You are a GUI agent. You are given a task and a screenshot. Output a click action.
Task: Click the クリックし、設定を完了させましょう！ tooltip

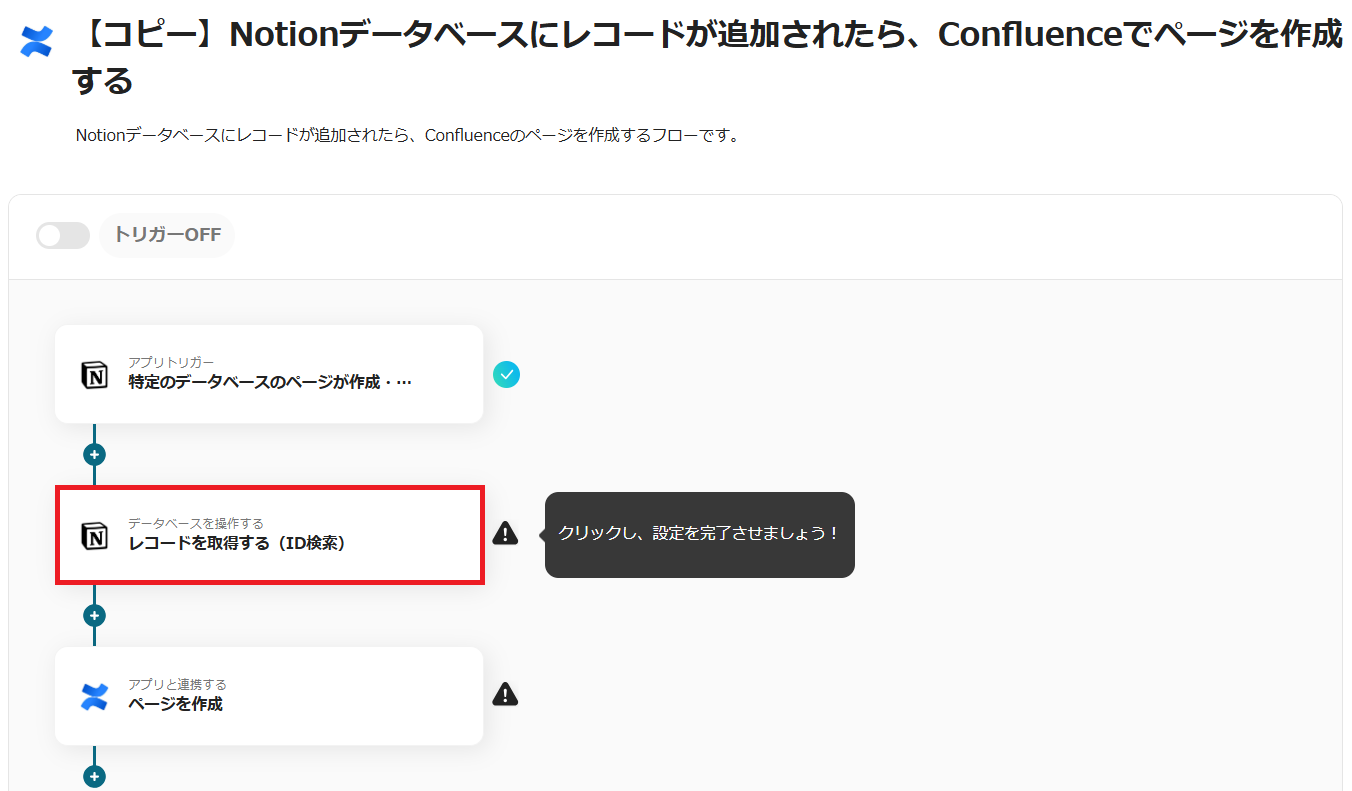pos(699,534)
